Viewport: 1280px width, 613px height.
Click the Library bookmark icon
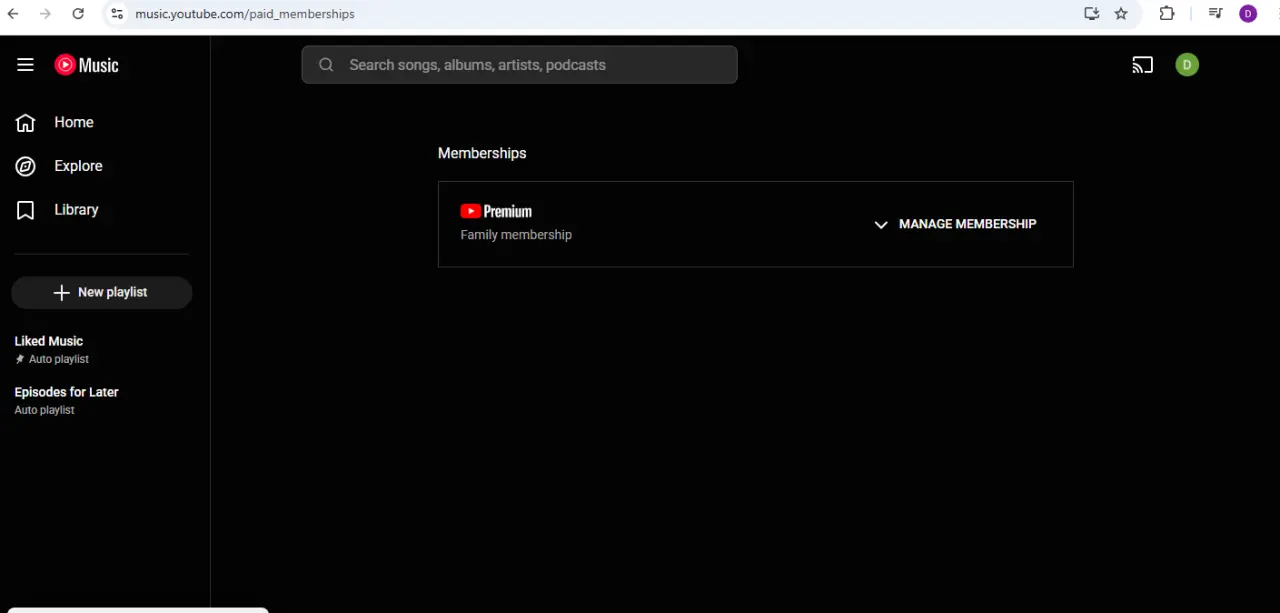click(25, 210)
